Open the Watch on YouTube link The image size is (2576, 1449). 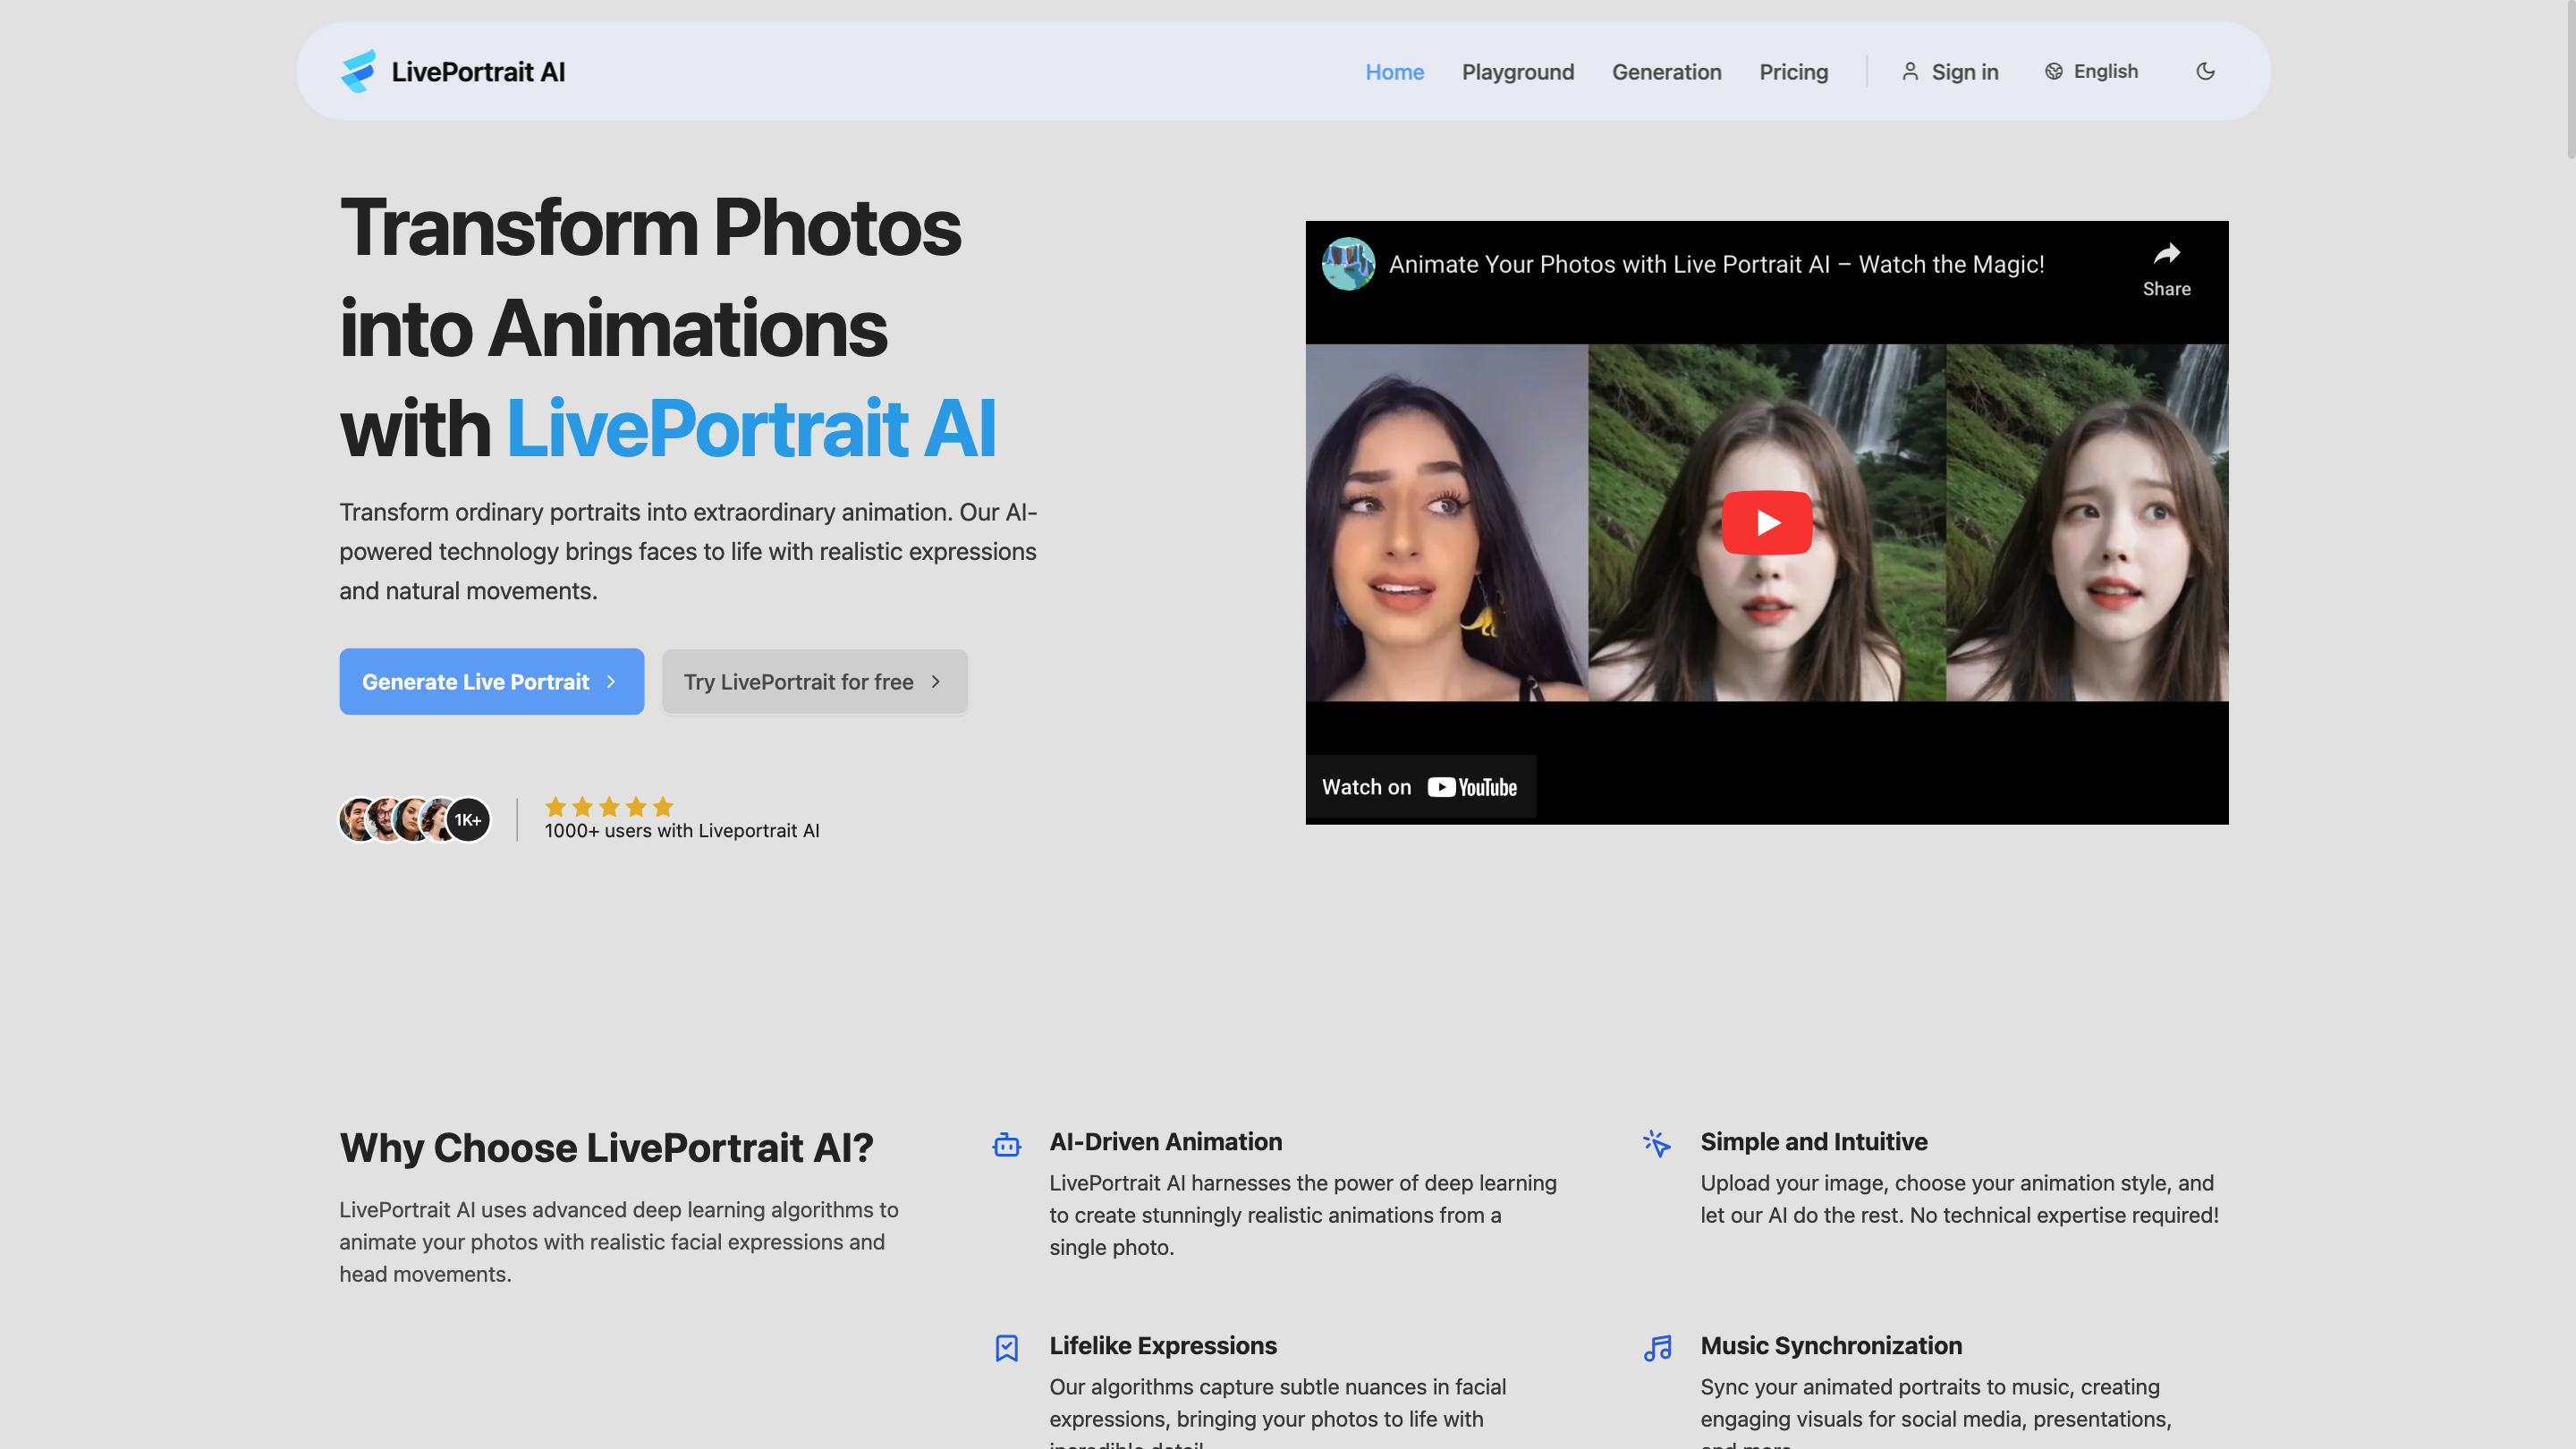1420,786
